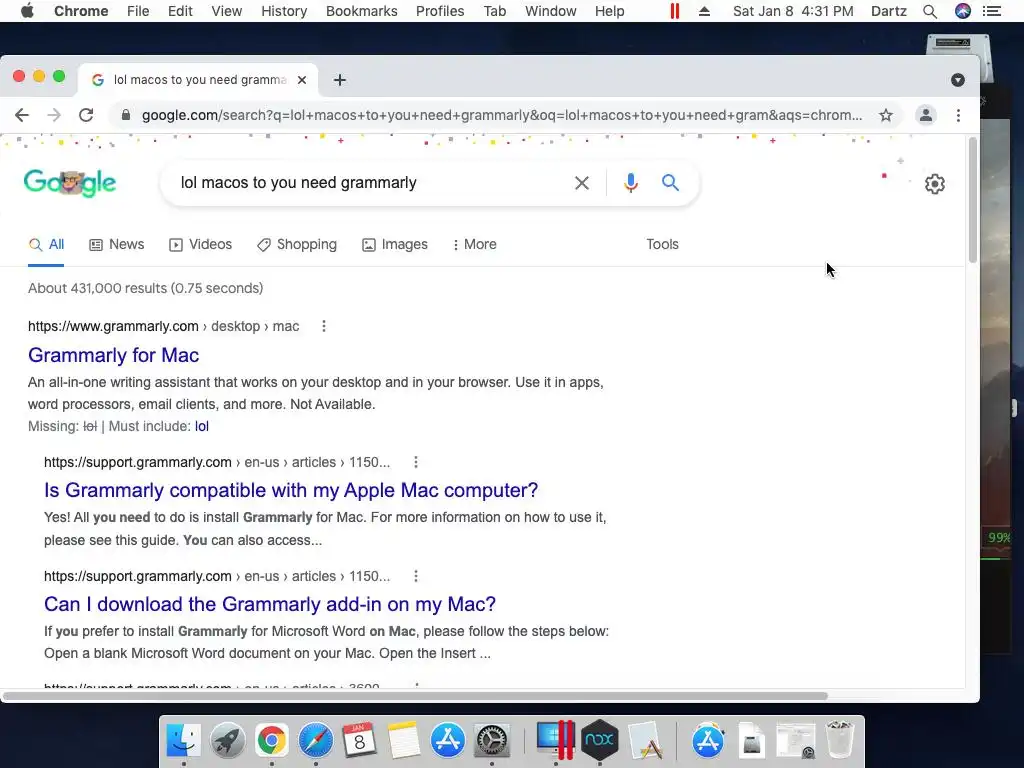This screenshot has width=1024, height=768.
Task: Reload the Google search page
Action: tap(86, 116)
